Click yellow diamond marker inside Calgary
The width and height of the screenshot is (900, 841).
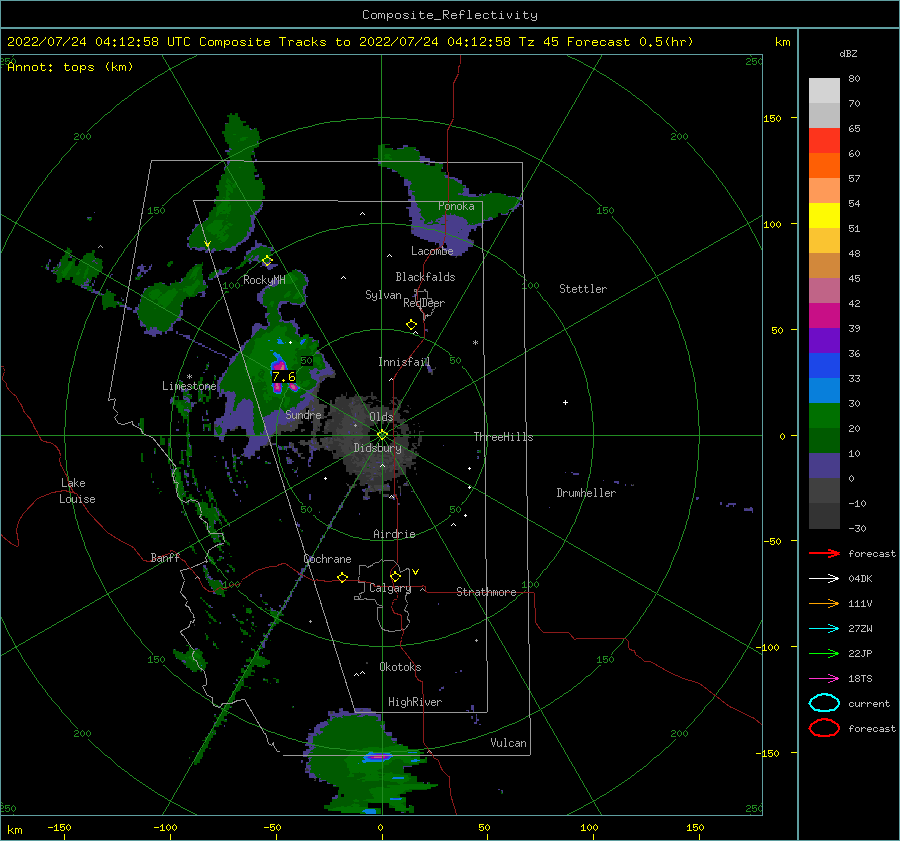click(395, 576)
